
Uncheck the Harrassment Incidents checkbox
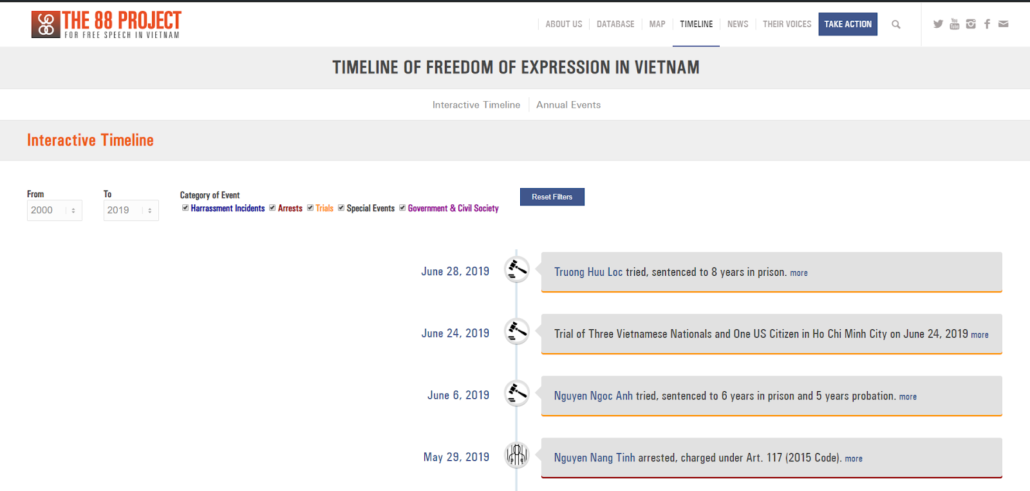click(x=186, y=208)
